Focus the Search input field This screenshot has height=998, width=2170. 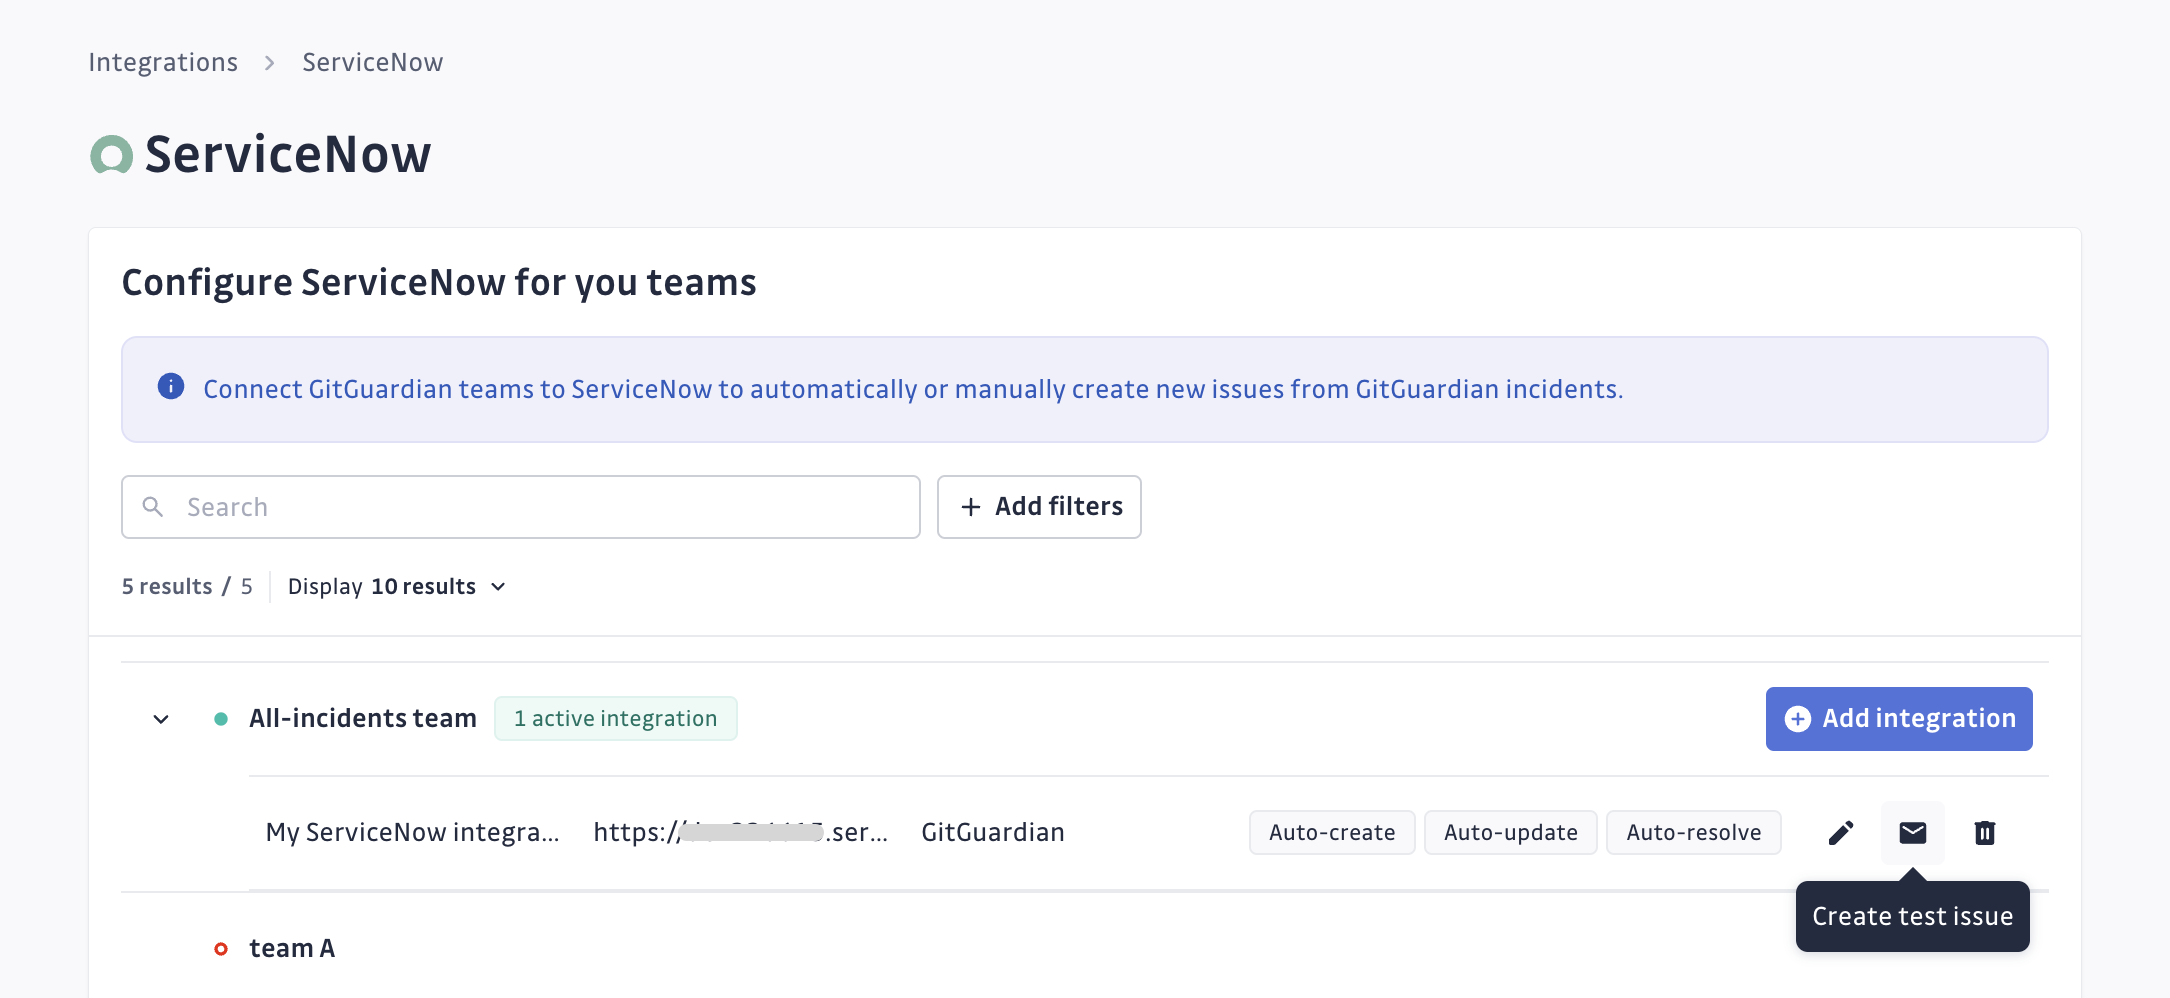520,506
